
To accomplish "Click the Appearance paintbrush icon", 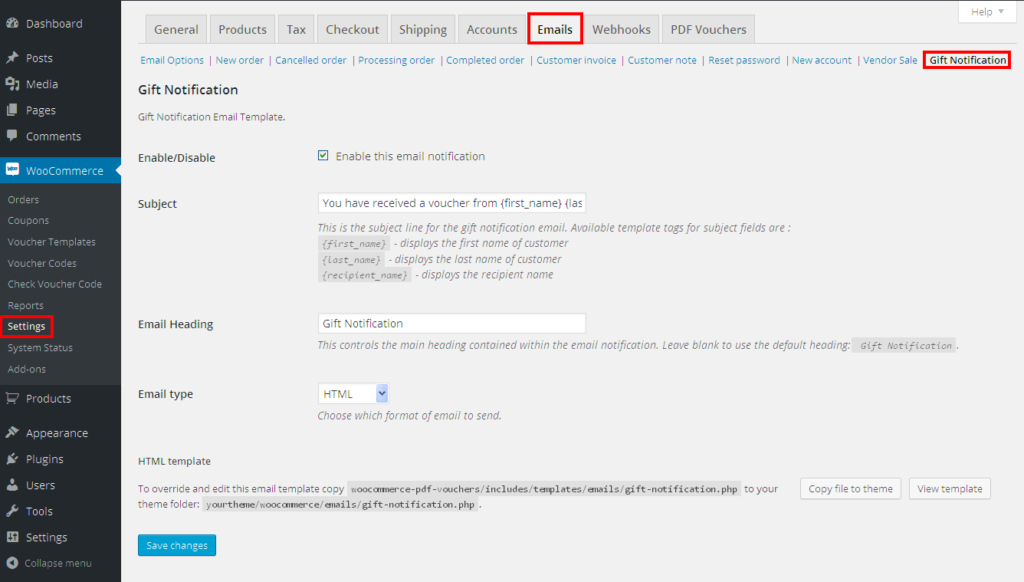I will (13, 433).
